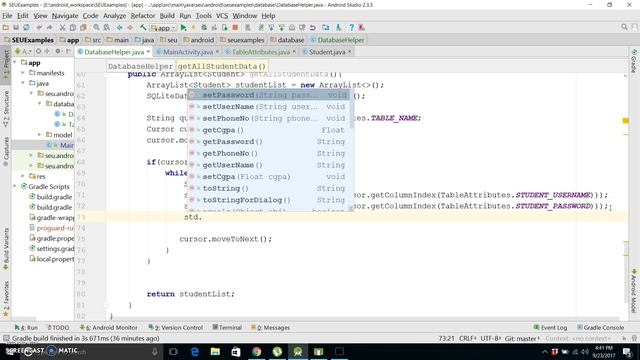Viewport: 640px width, 360px height.
Task: Click the seuexamples breadcrumb in the navigation bar
Action: (242, 40)
